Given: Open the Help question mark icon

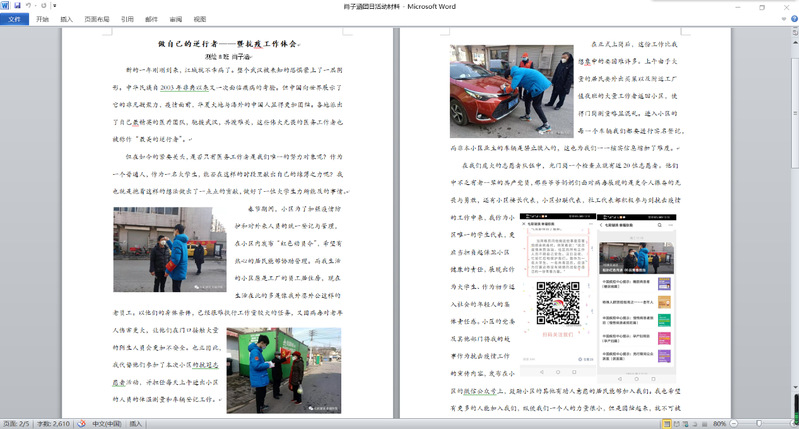Looking at the screenshot, I should point(792,18).
